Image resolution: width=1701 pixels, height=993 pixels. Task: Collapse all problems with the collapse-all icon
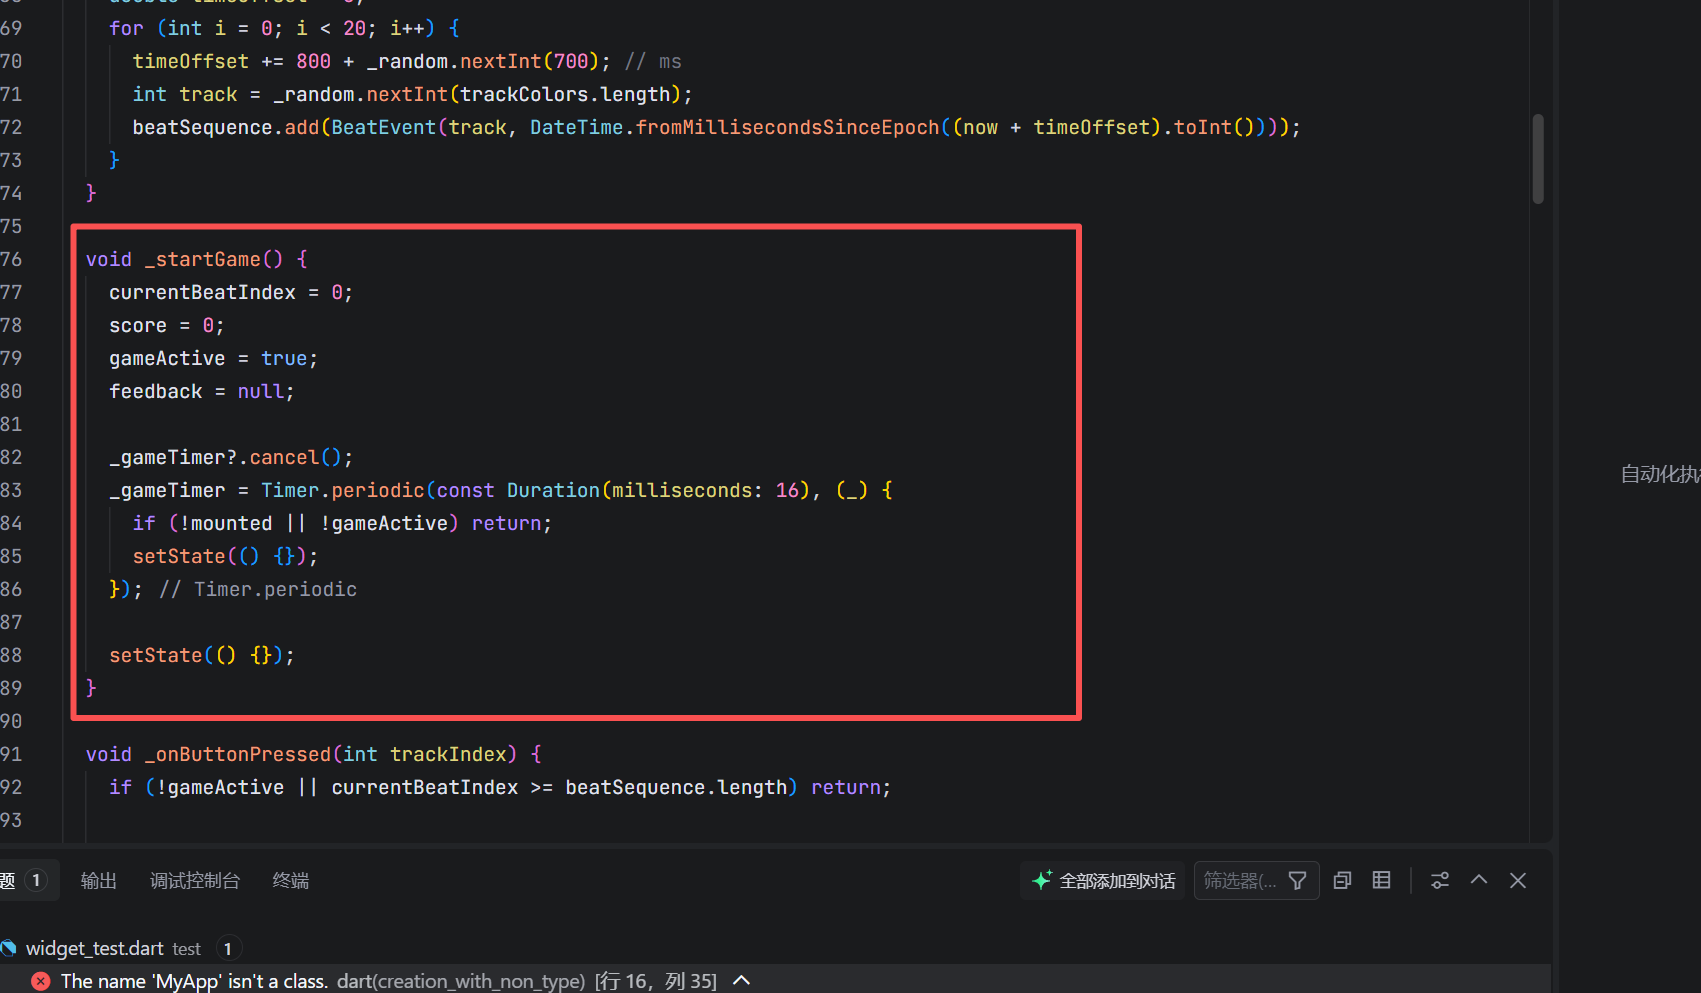tap(1343, 881)
